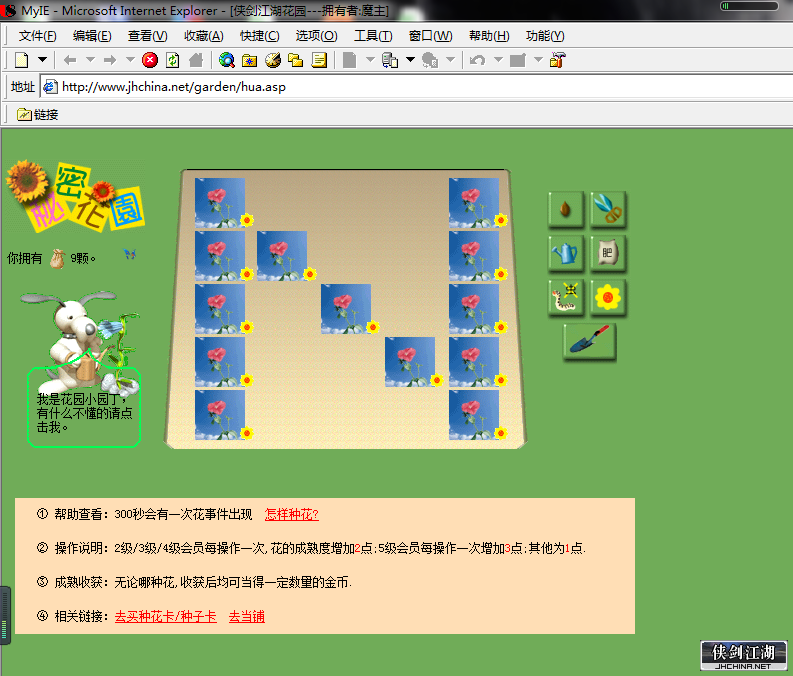Click the 怎样种花? help link

tap(292, 515)
